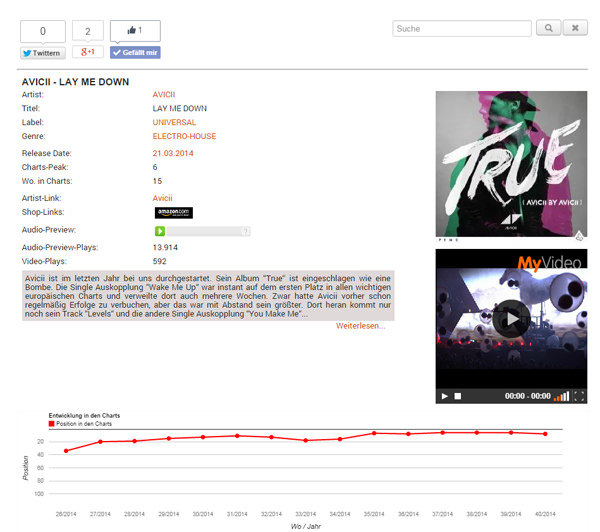Click the Twitter count bubble showing 0
The height and width of the screenshot is (532, 600).
[43, 31]
